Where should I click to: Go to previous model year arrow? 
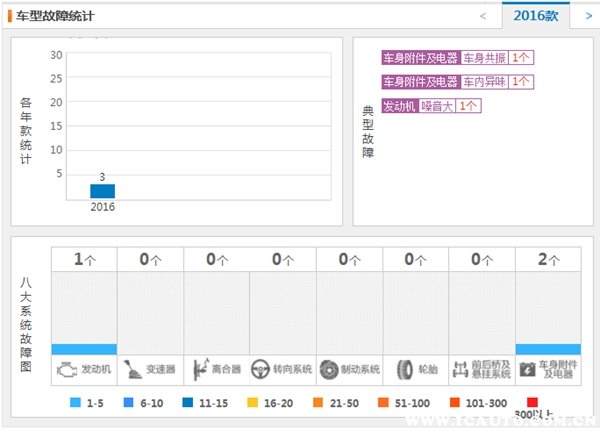click(483, 16)
